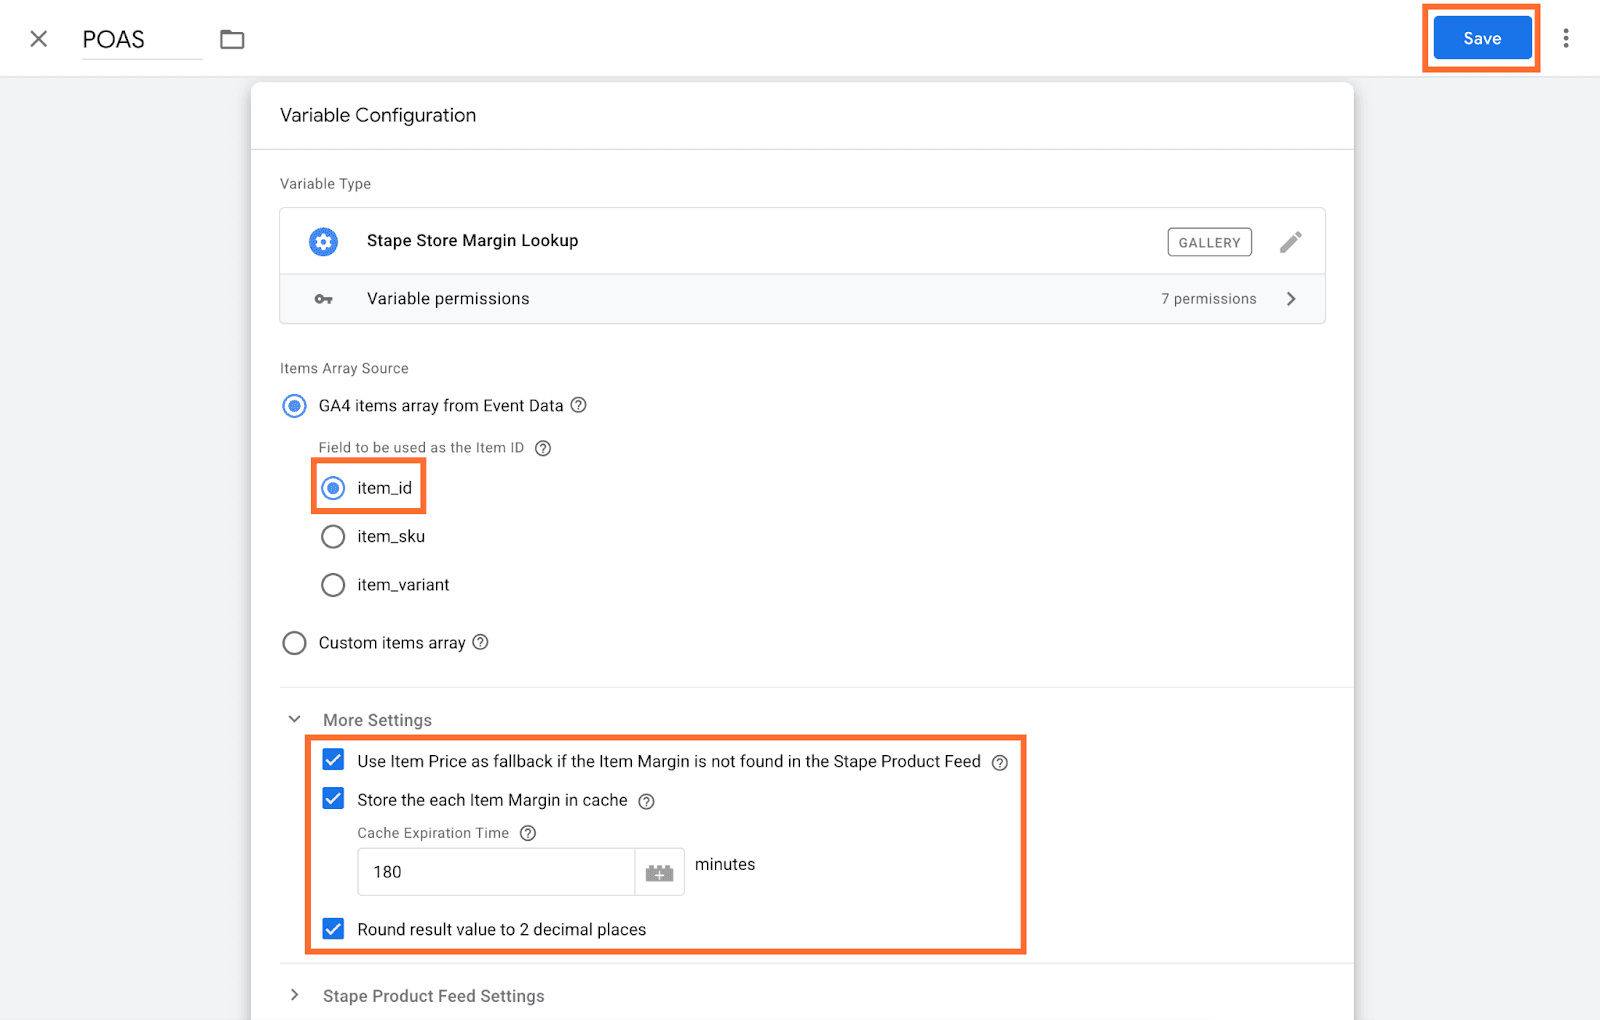Open the Variable permissions details

(x=1291, y=298)
